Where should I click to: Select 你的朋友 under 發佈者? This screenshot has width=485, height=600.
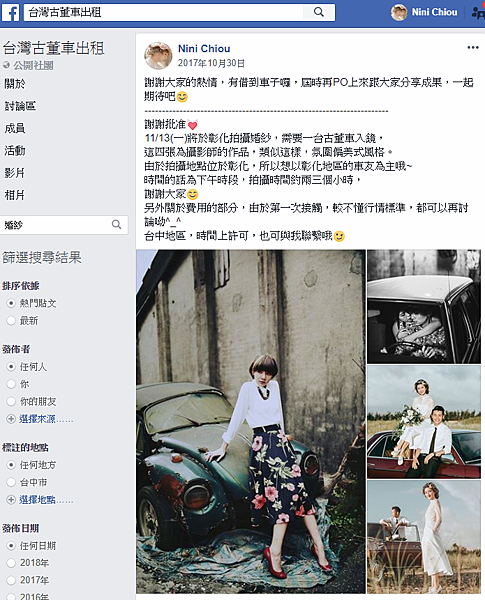click(11, 401)
